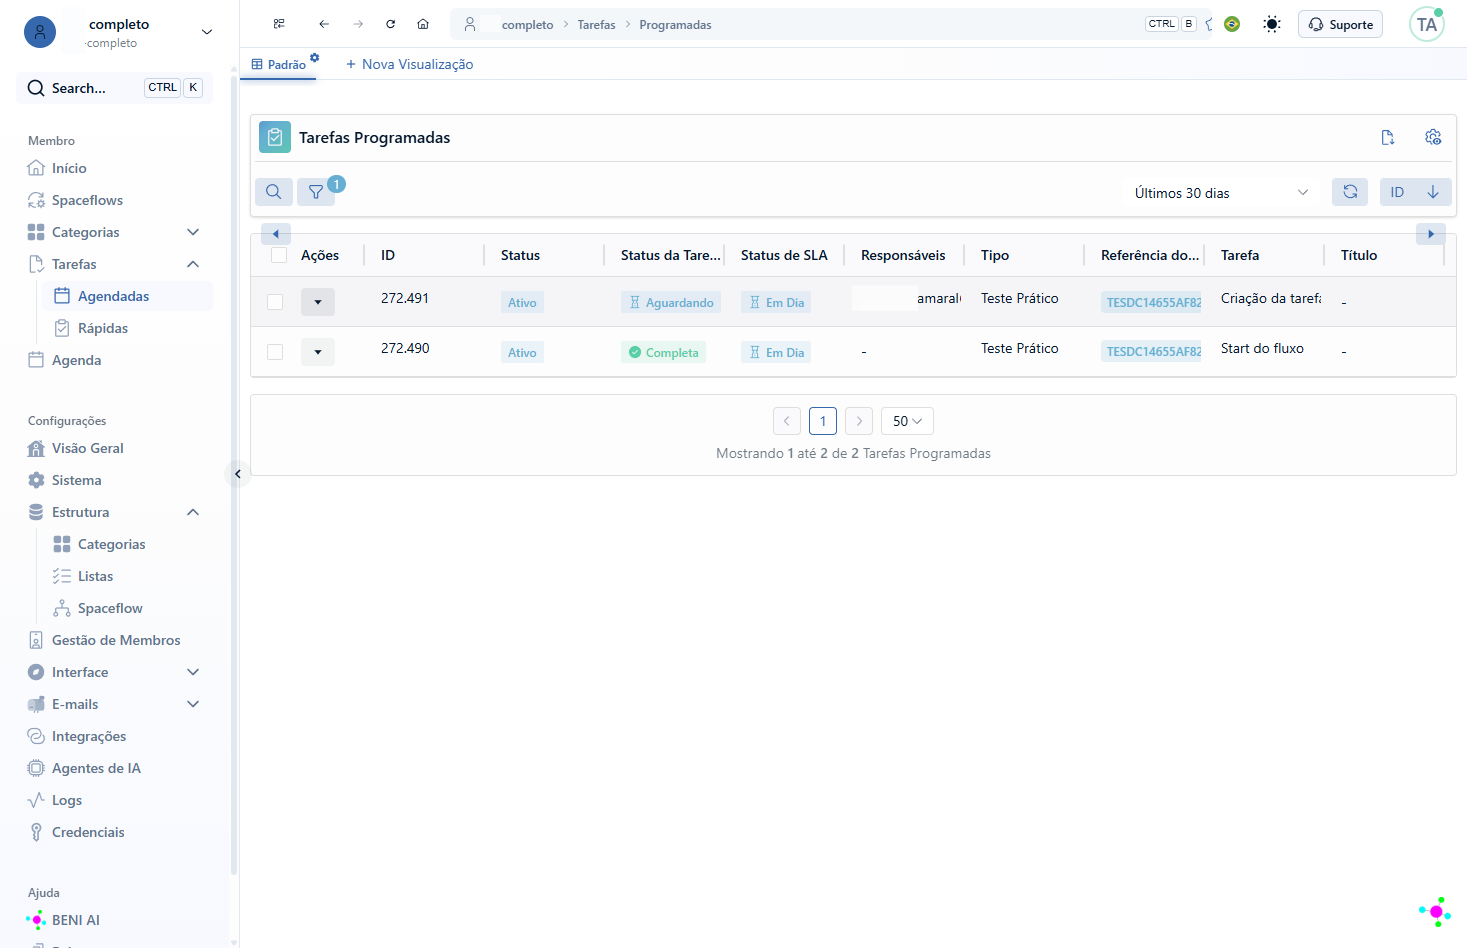Open the Padrão view settings gear
1467x948 pixels.
pyautogui.click(x=315, y=58)
